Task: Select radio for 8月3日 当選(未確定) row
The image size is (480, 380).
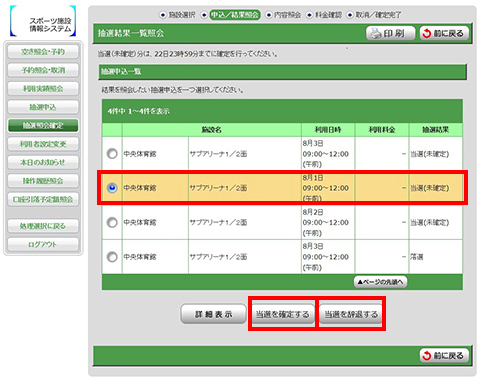Action: [x=112, y=154]
